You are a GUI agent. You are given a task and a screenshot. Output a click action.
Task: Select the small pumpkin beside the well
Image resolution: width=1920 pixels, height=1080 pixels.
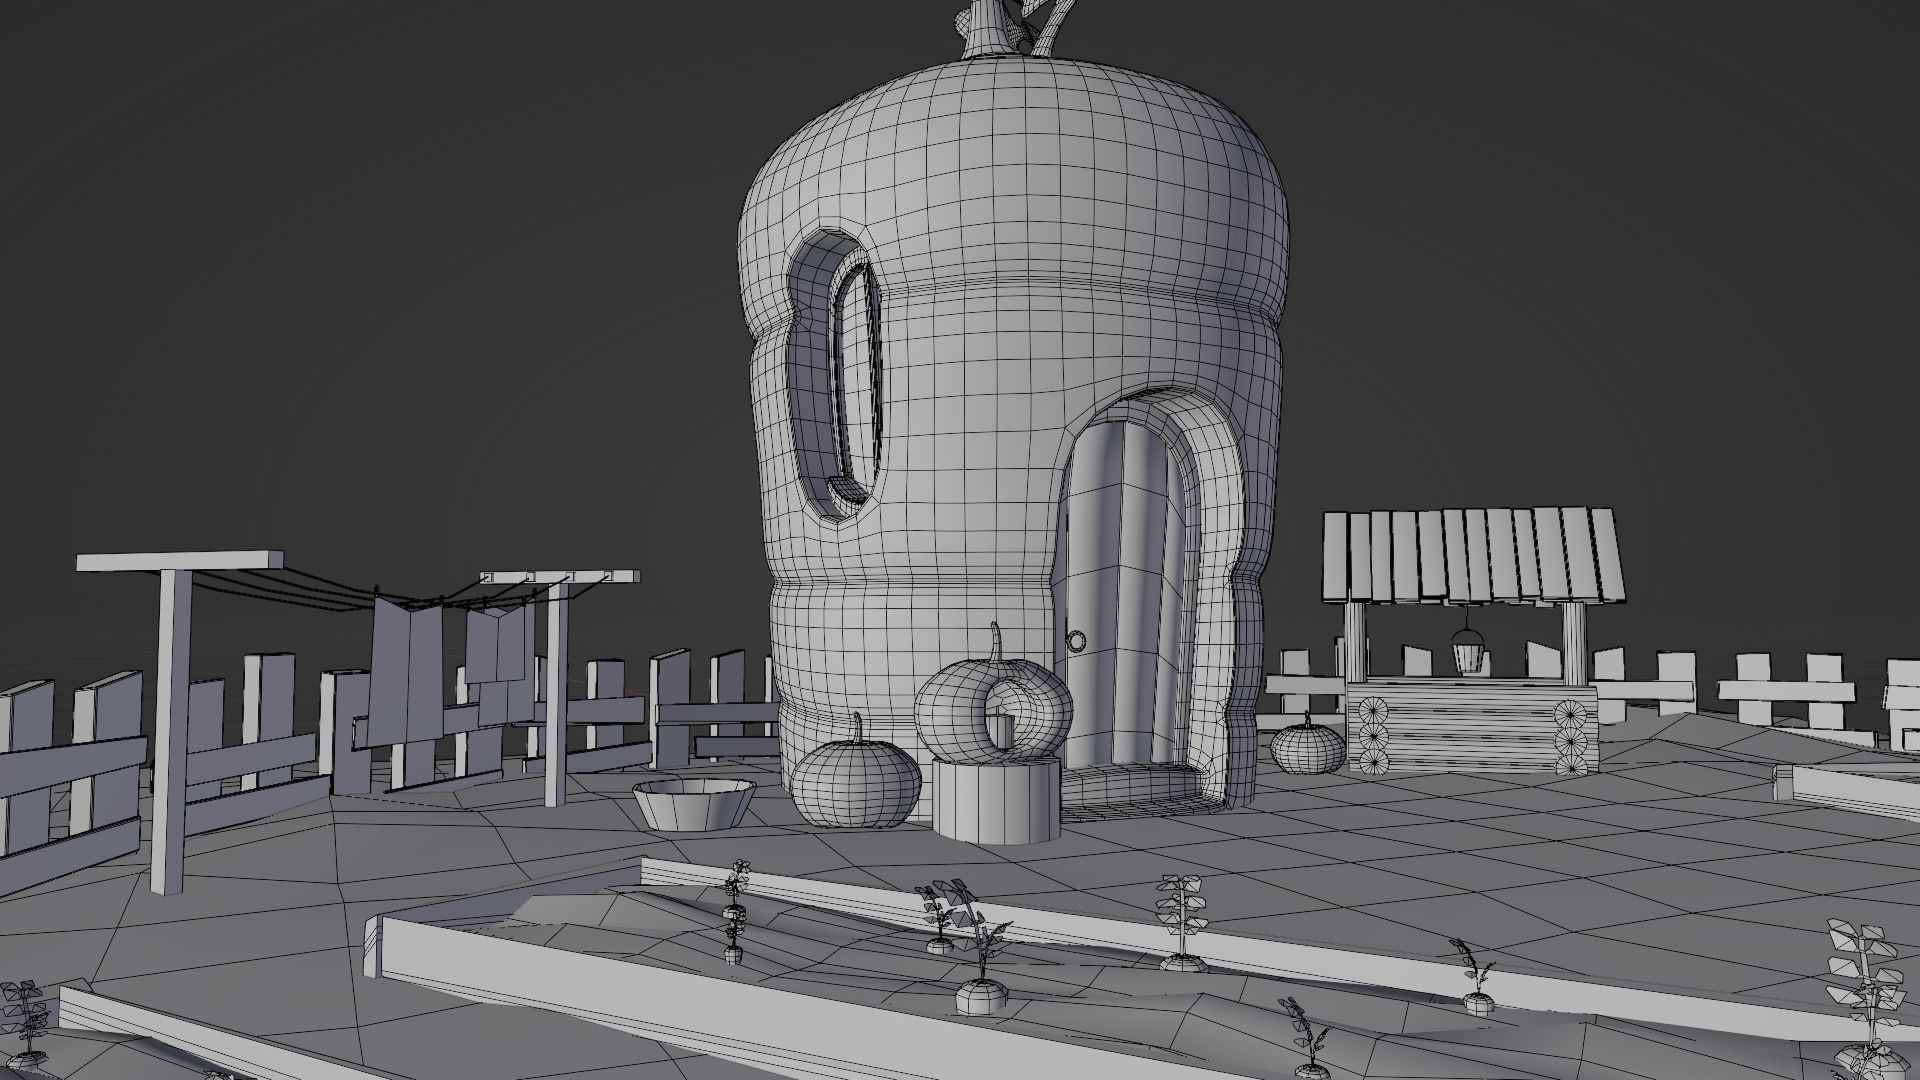click(x=1308, y=745)
